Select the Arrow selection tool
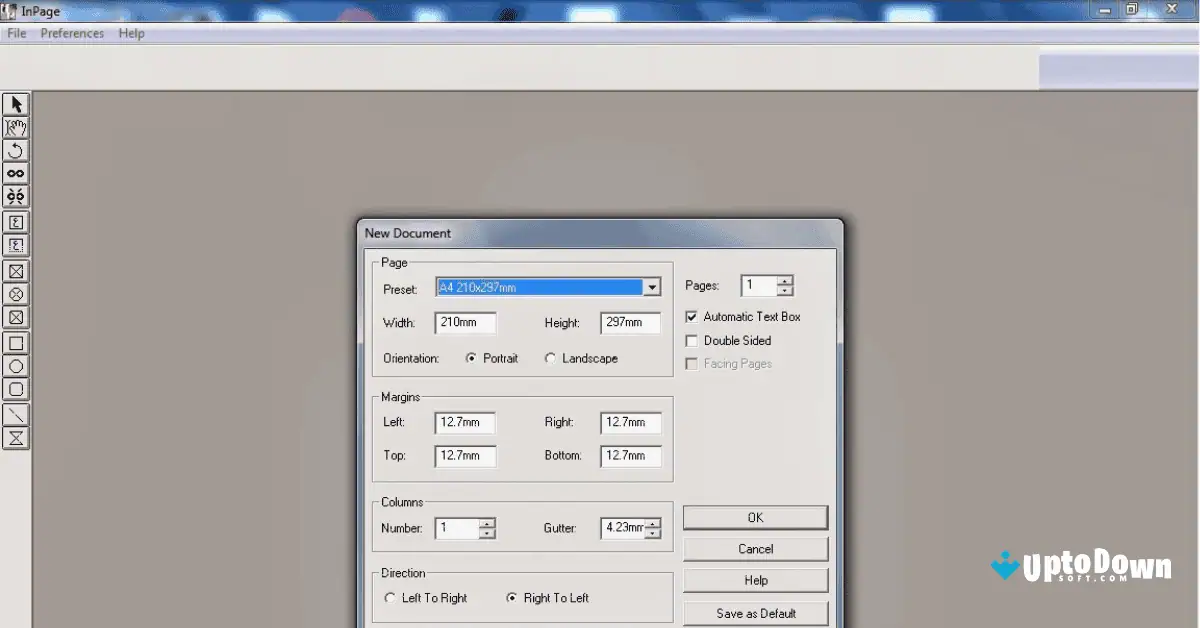The height and width of the screenshot is (628, 1200). [x=15, y=104]
